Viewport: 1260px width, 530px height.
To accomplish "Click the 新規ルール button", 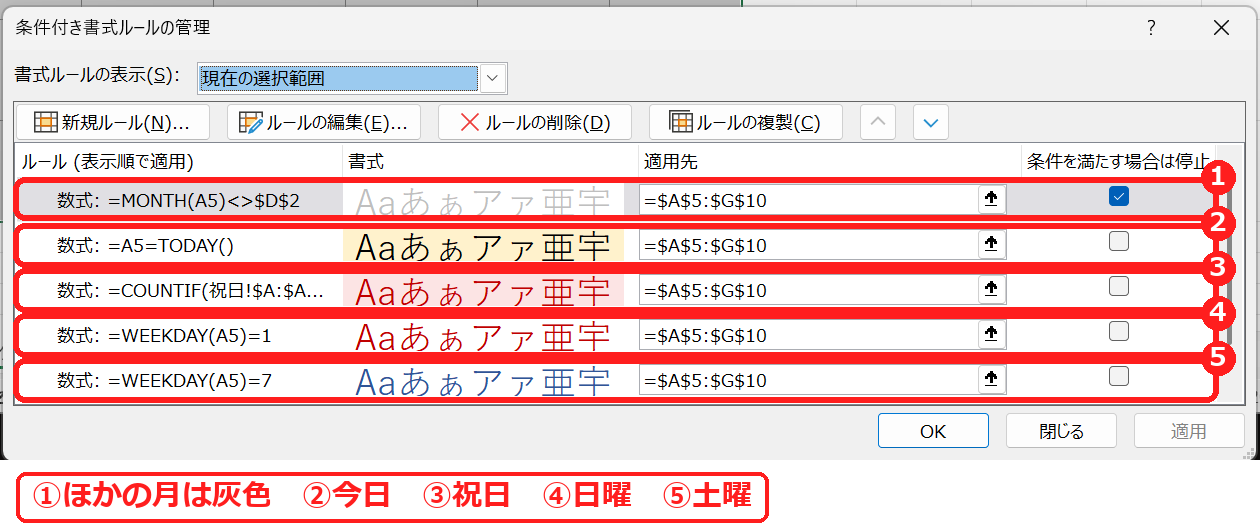I will 113,122.
